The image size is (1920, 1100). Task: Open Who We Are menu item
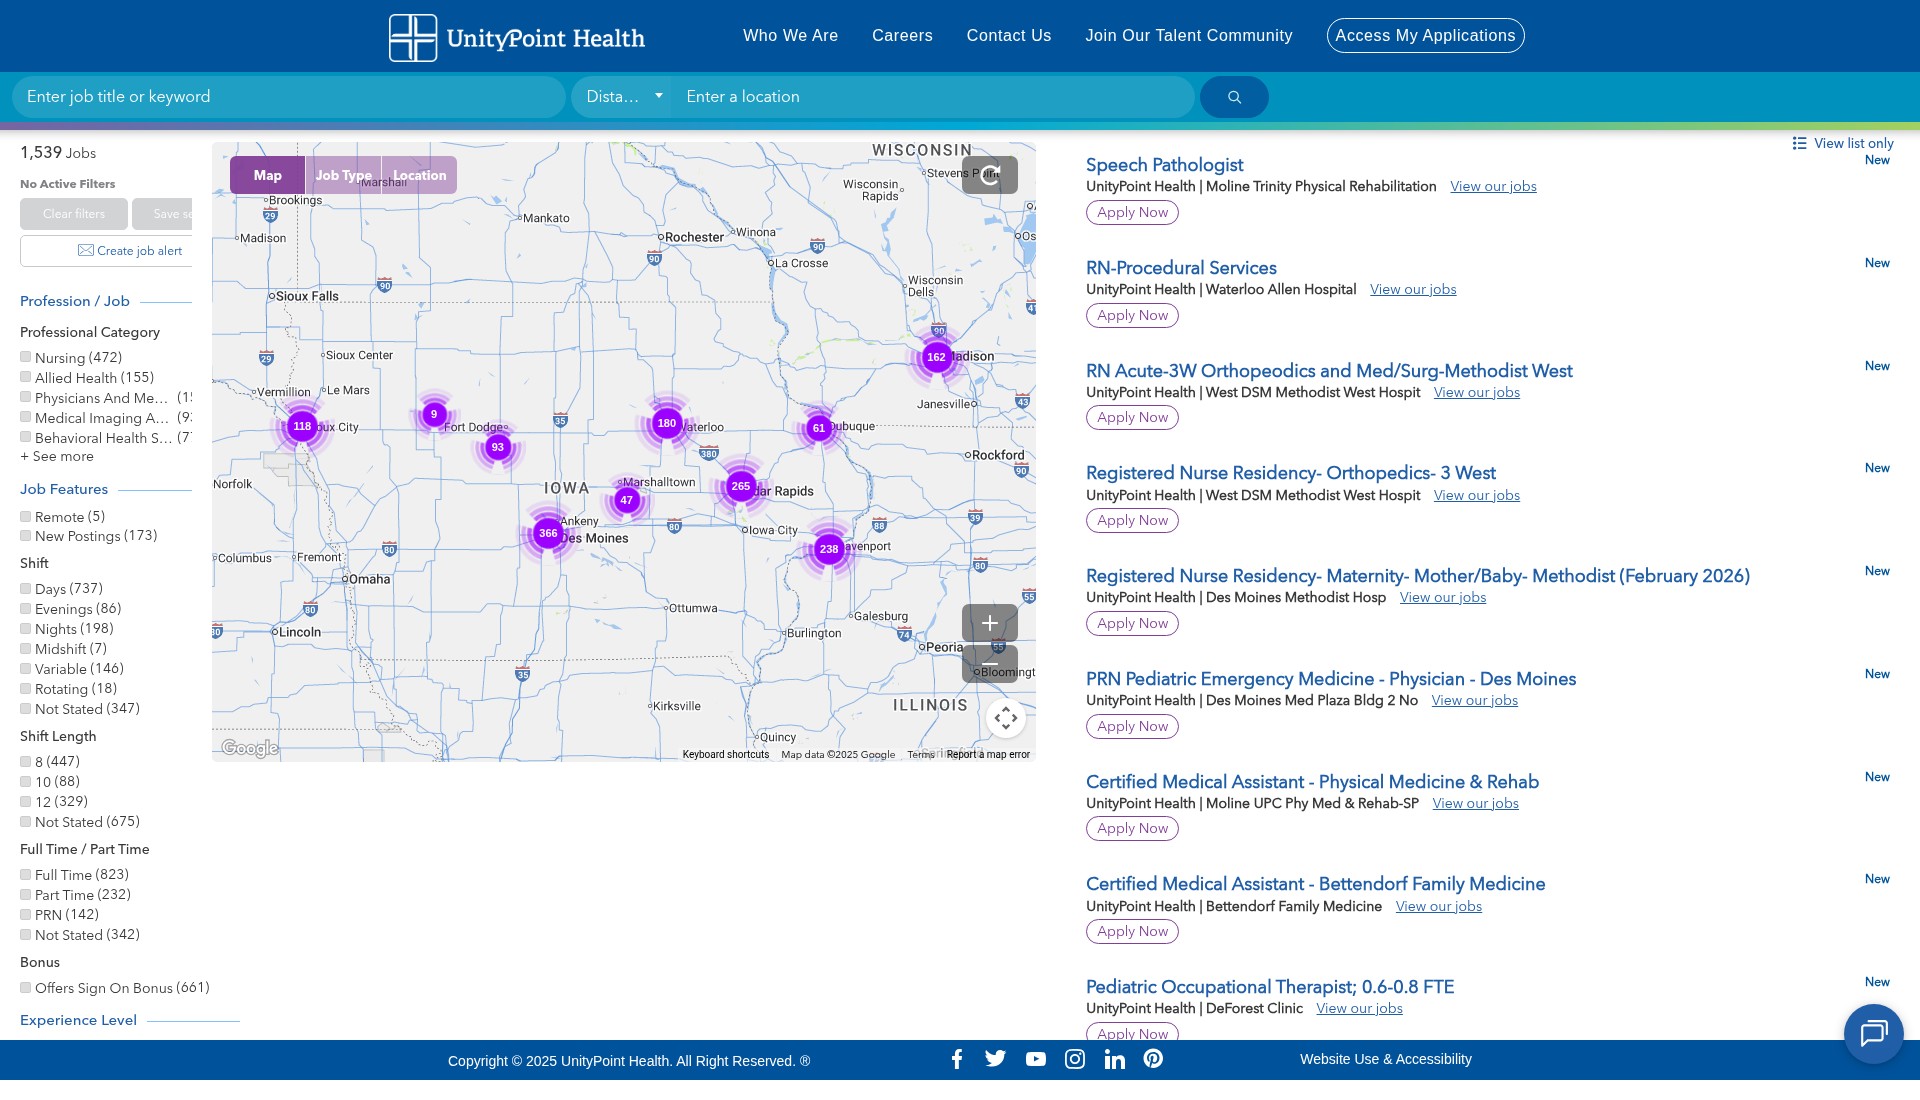[x=790, y=36]
